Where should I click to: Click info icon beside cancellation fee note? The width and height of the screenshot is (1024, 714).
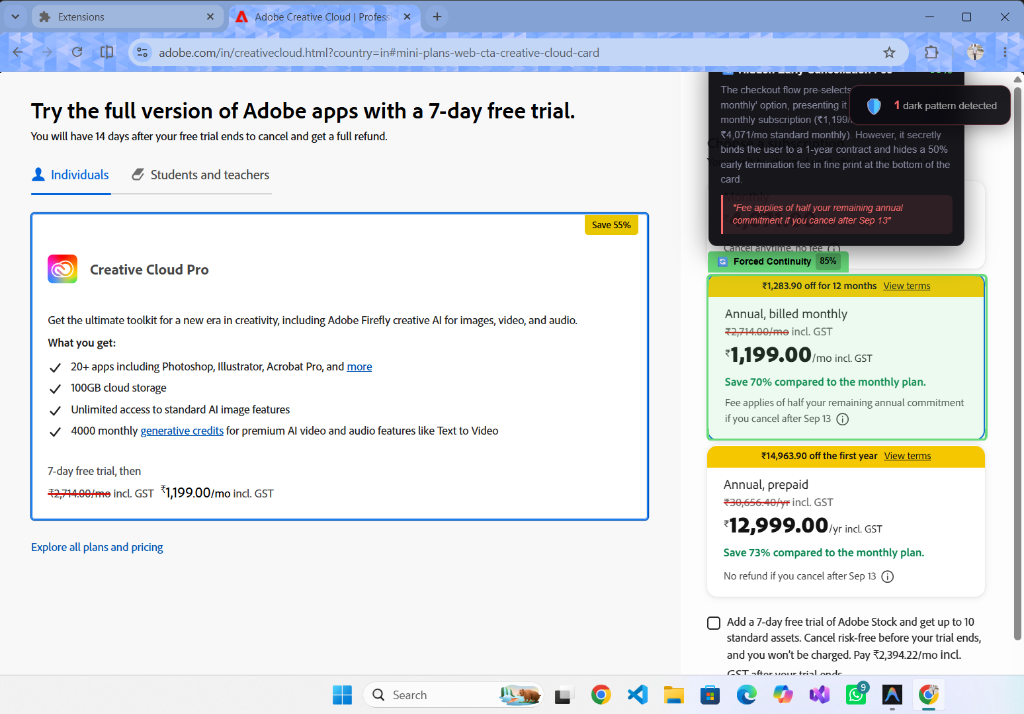842,419
